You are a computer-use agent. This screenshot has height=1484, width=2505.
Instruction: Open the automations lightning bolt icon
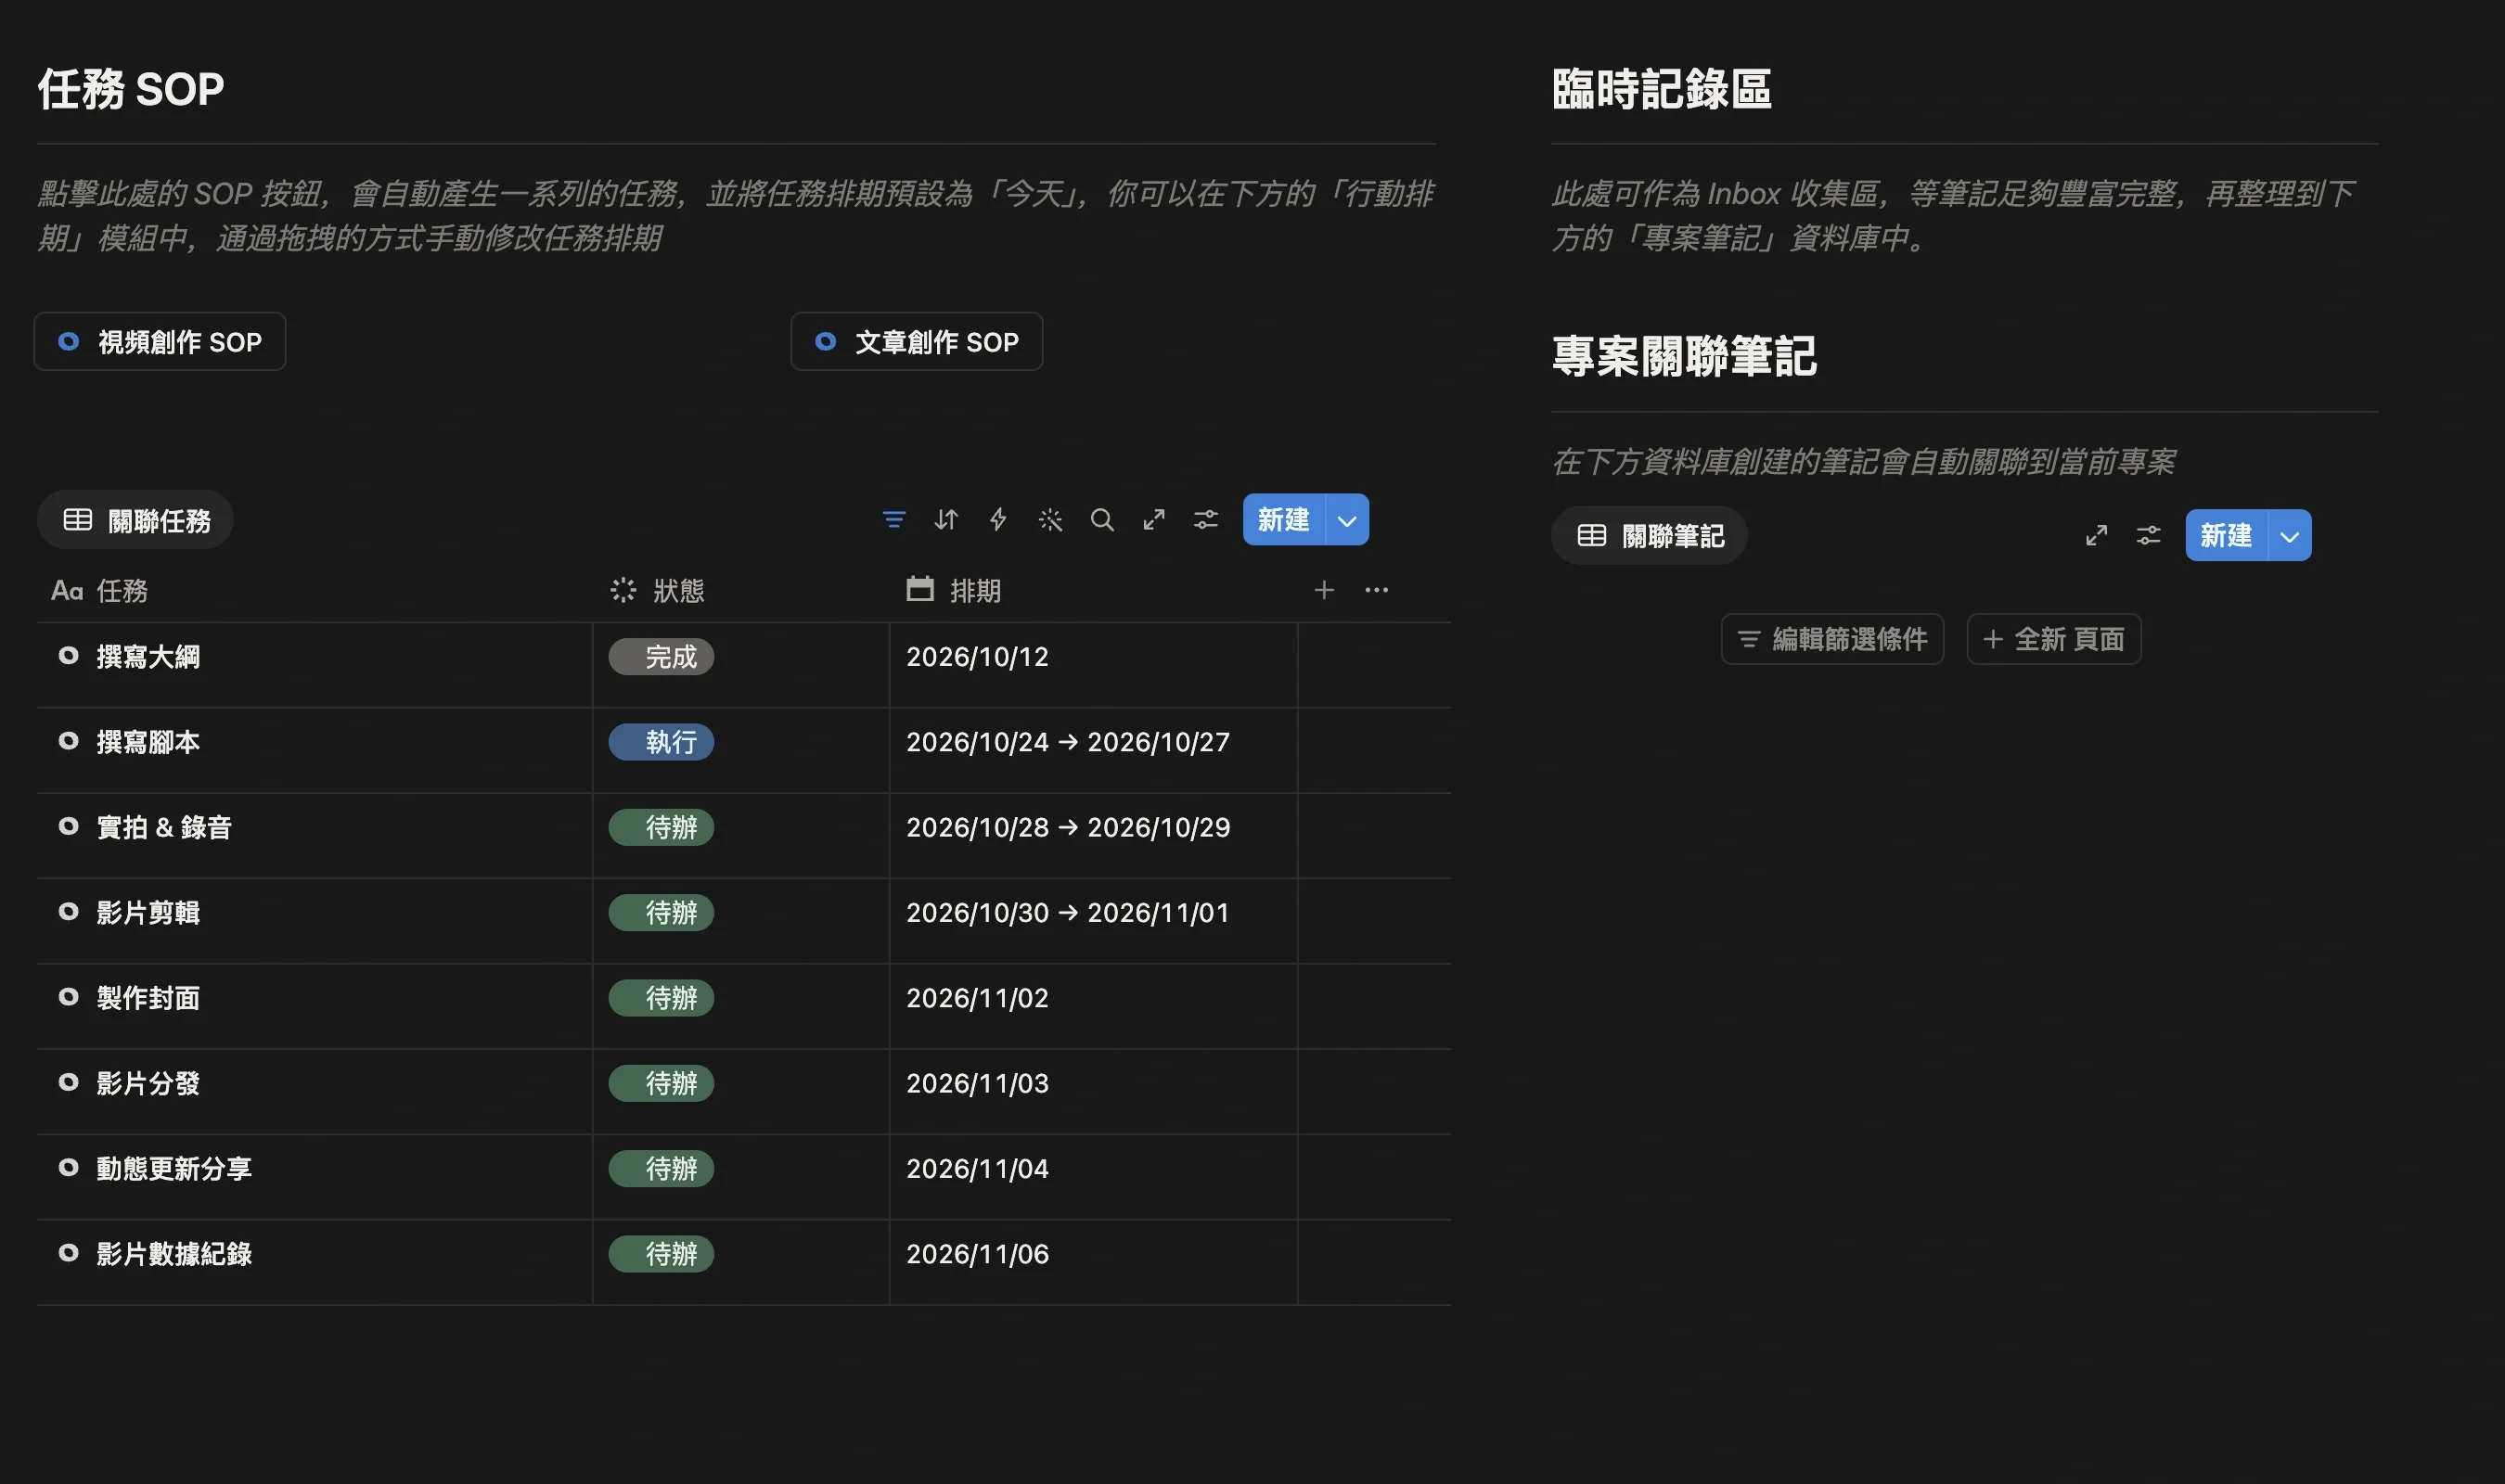(x=998, y=520)
